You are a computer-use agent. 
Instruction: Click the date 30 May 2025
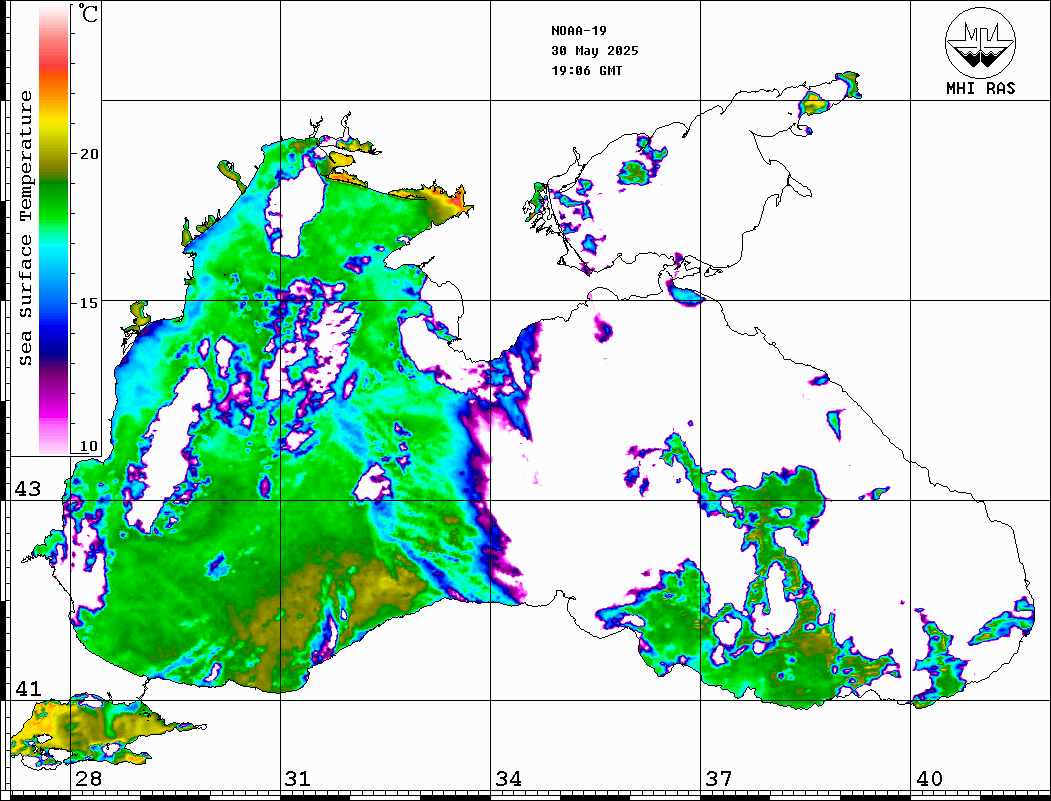point(595,50)
